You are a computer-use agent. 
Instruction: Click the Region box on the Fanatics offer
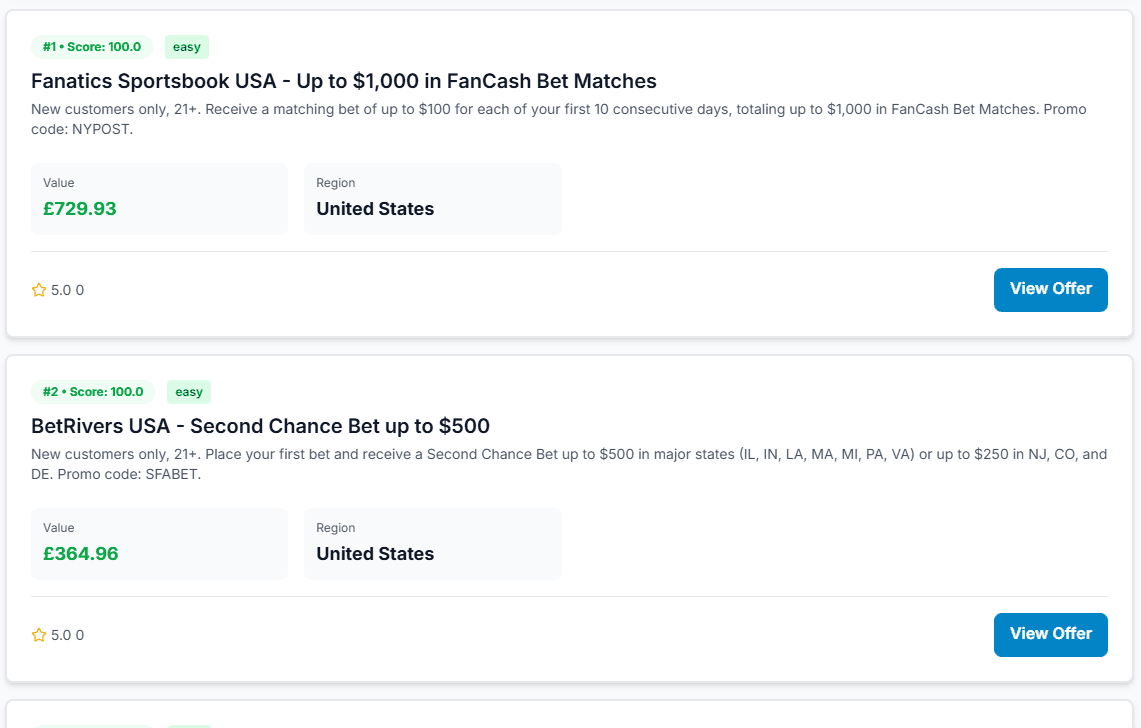(432, 198)
